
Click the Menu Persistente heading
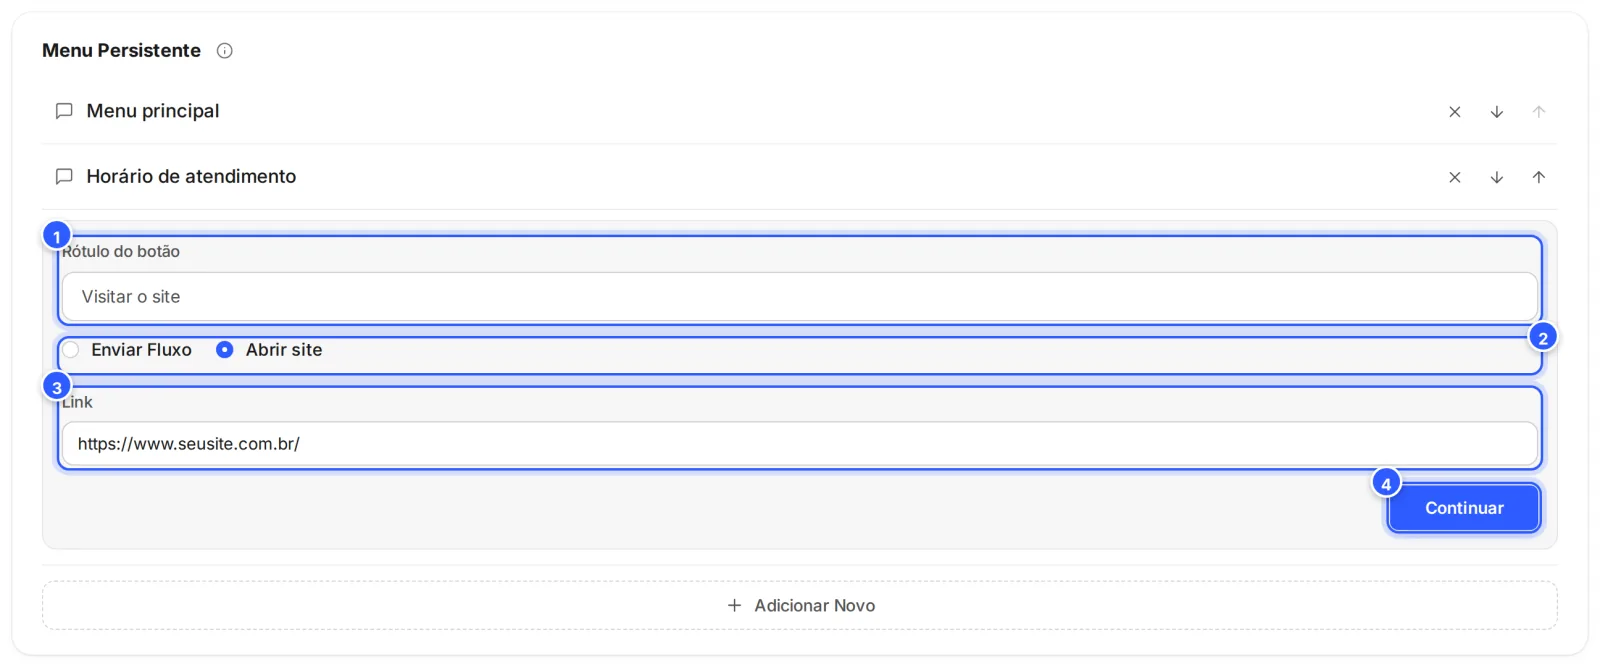(x=121, y=51)
